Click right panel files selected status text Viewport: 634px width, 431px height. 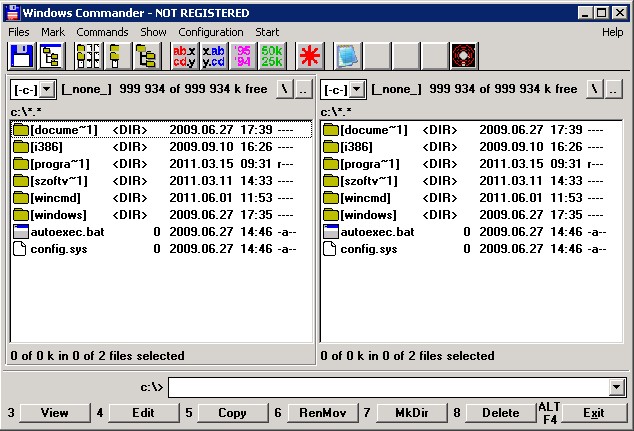click(x=408, y=356)
